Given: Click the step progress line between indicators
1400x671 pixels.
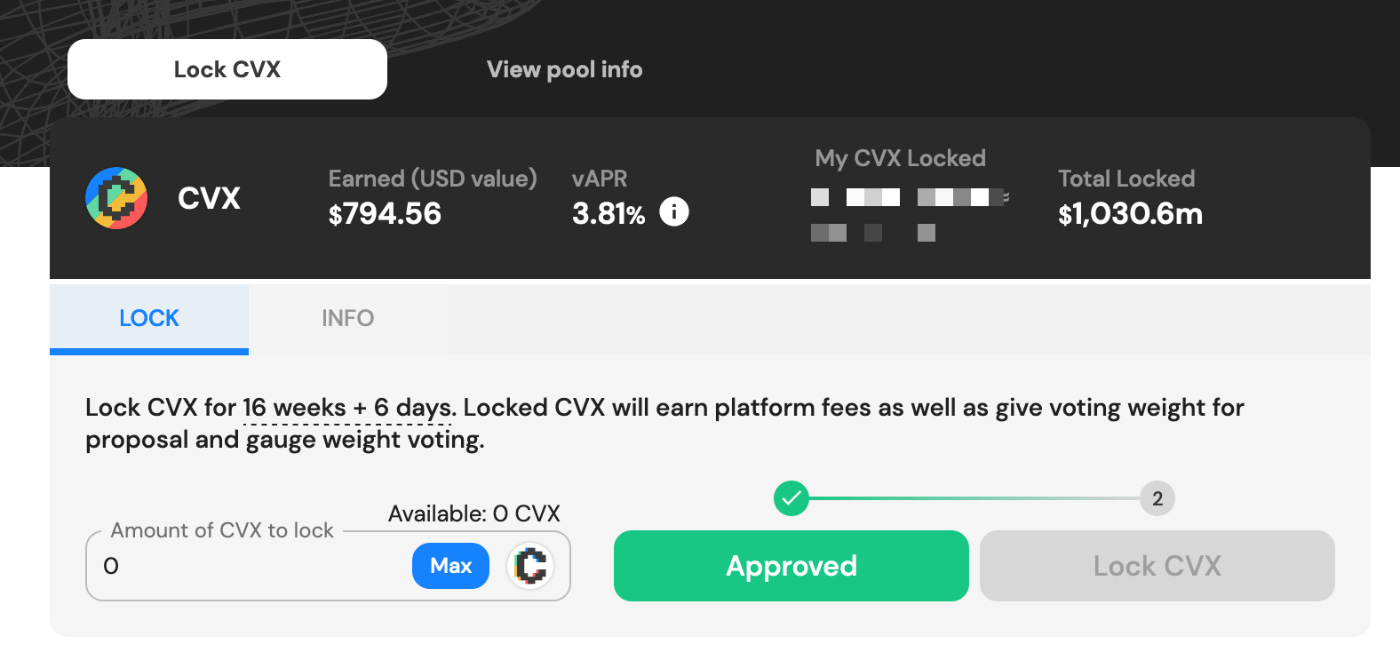Looking at the screenshot, I should pos(974,498).
